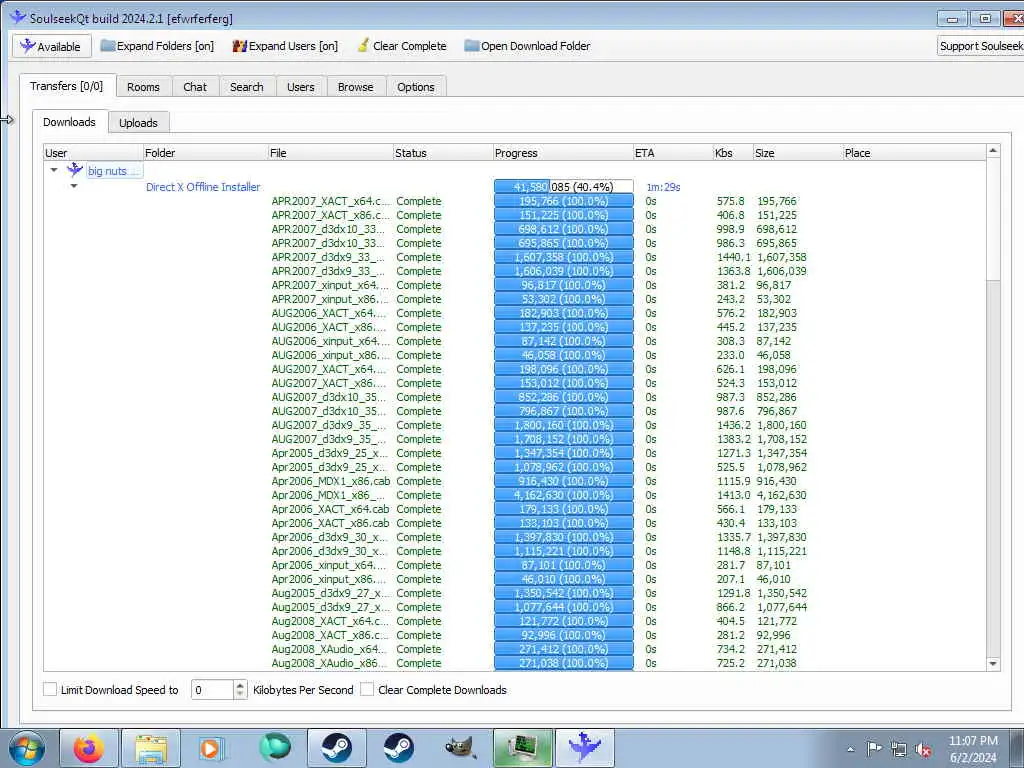Switch to the Uploads sub-tab
Screen dimensions: 1024x768
[138, 123]
